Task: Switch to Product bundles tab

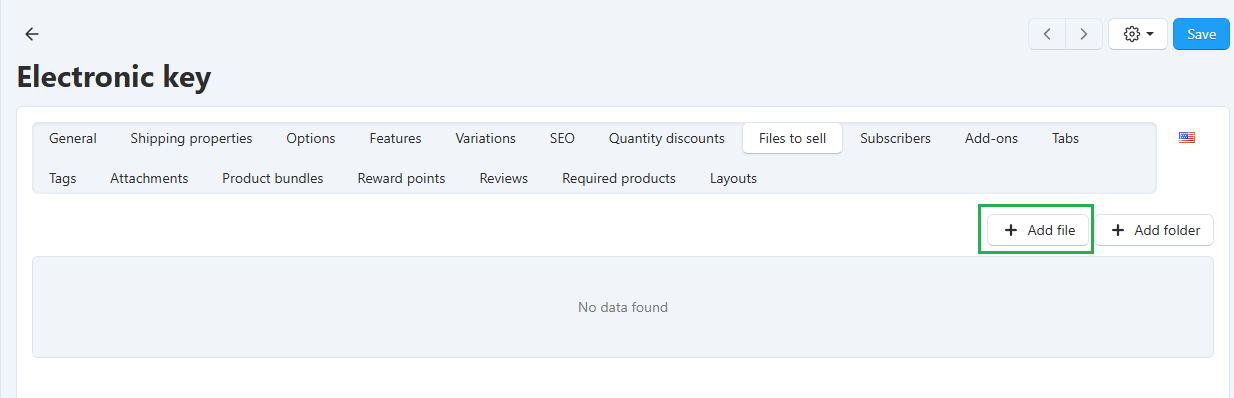Action: (273, 178)
